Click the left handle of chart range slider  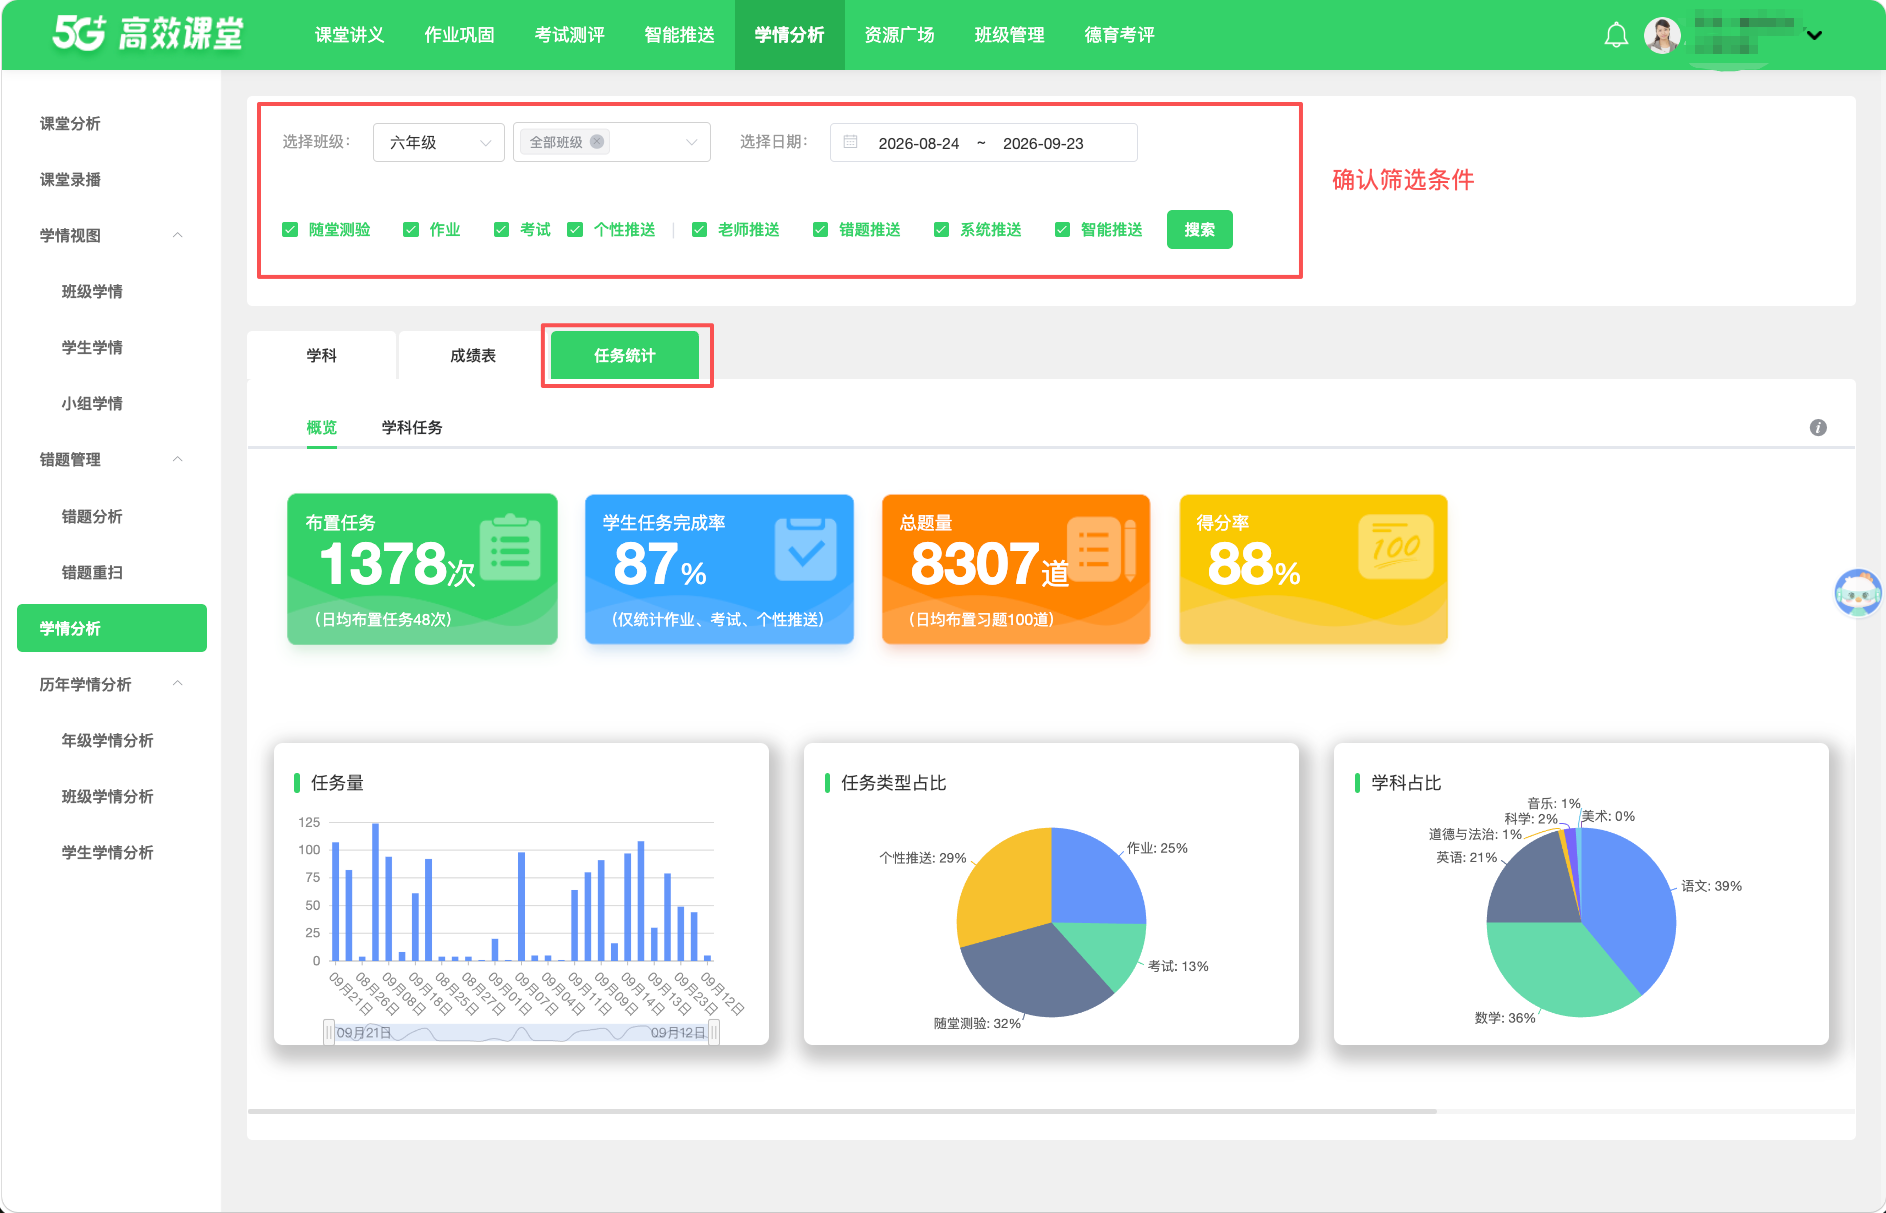[x=329, y=1032]
